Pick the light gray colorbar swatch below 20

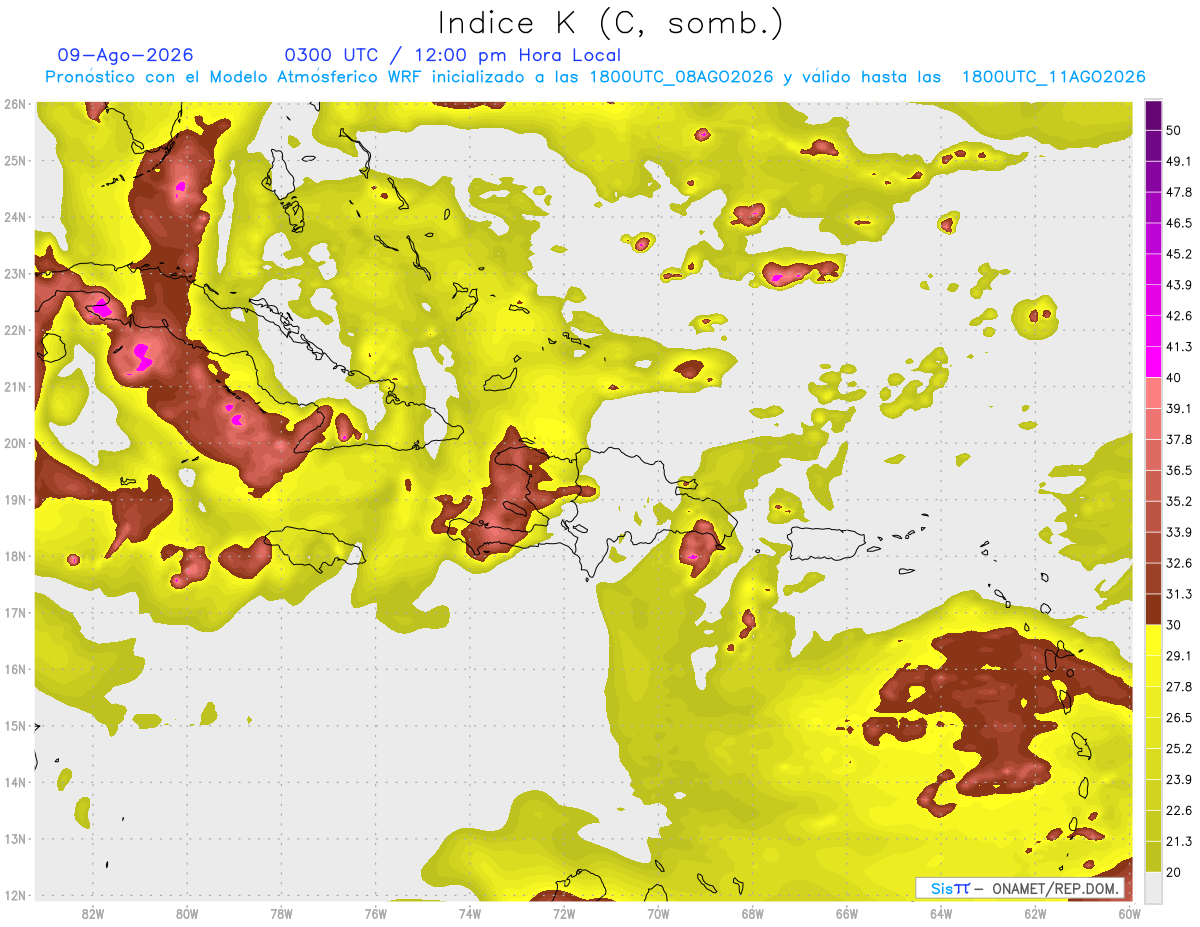[x=1153, y=887]
